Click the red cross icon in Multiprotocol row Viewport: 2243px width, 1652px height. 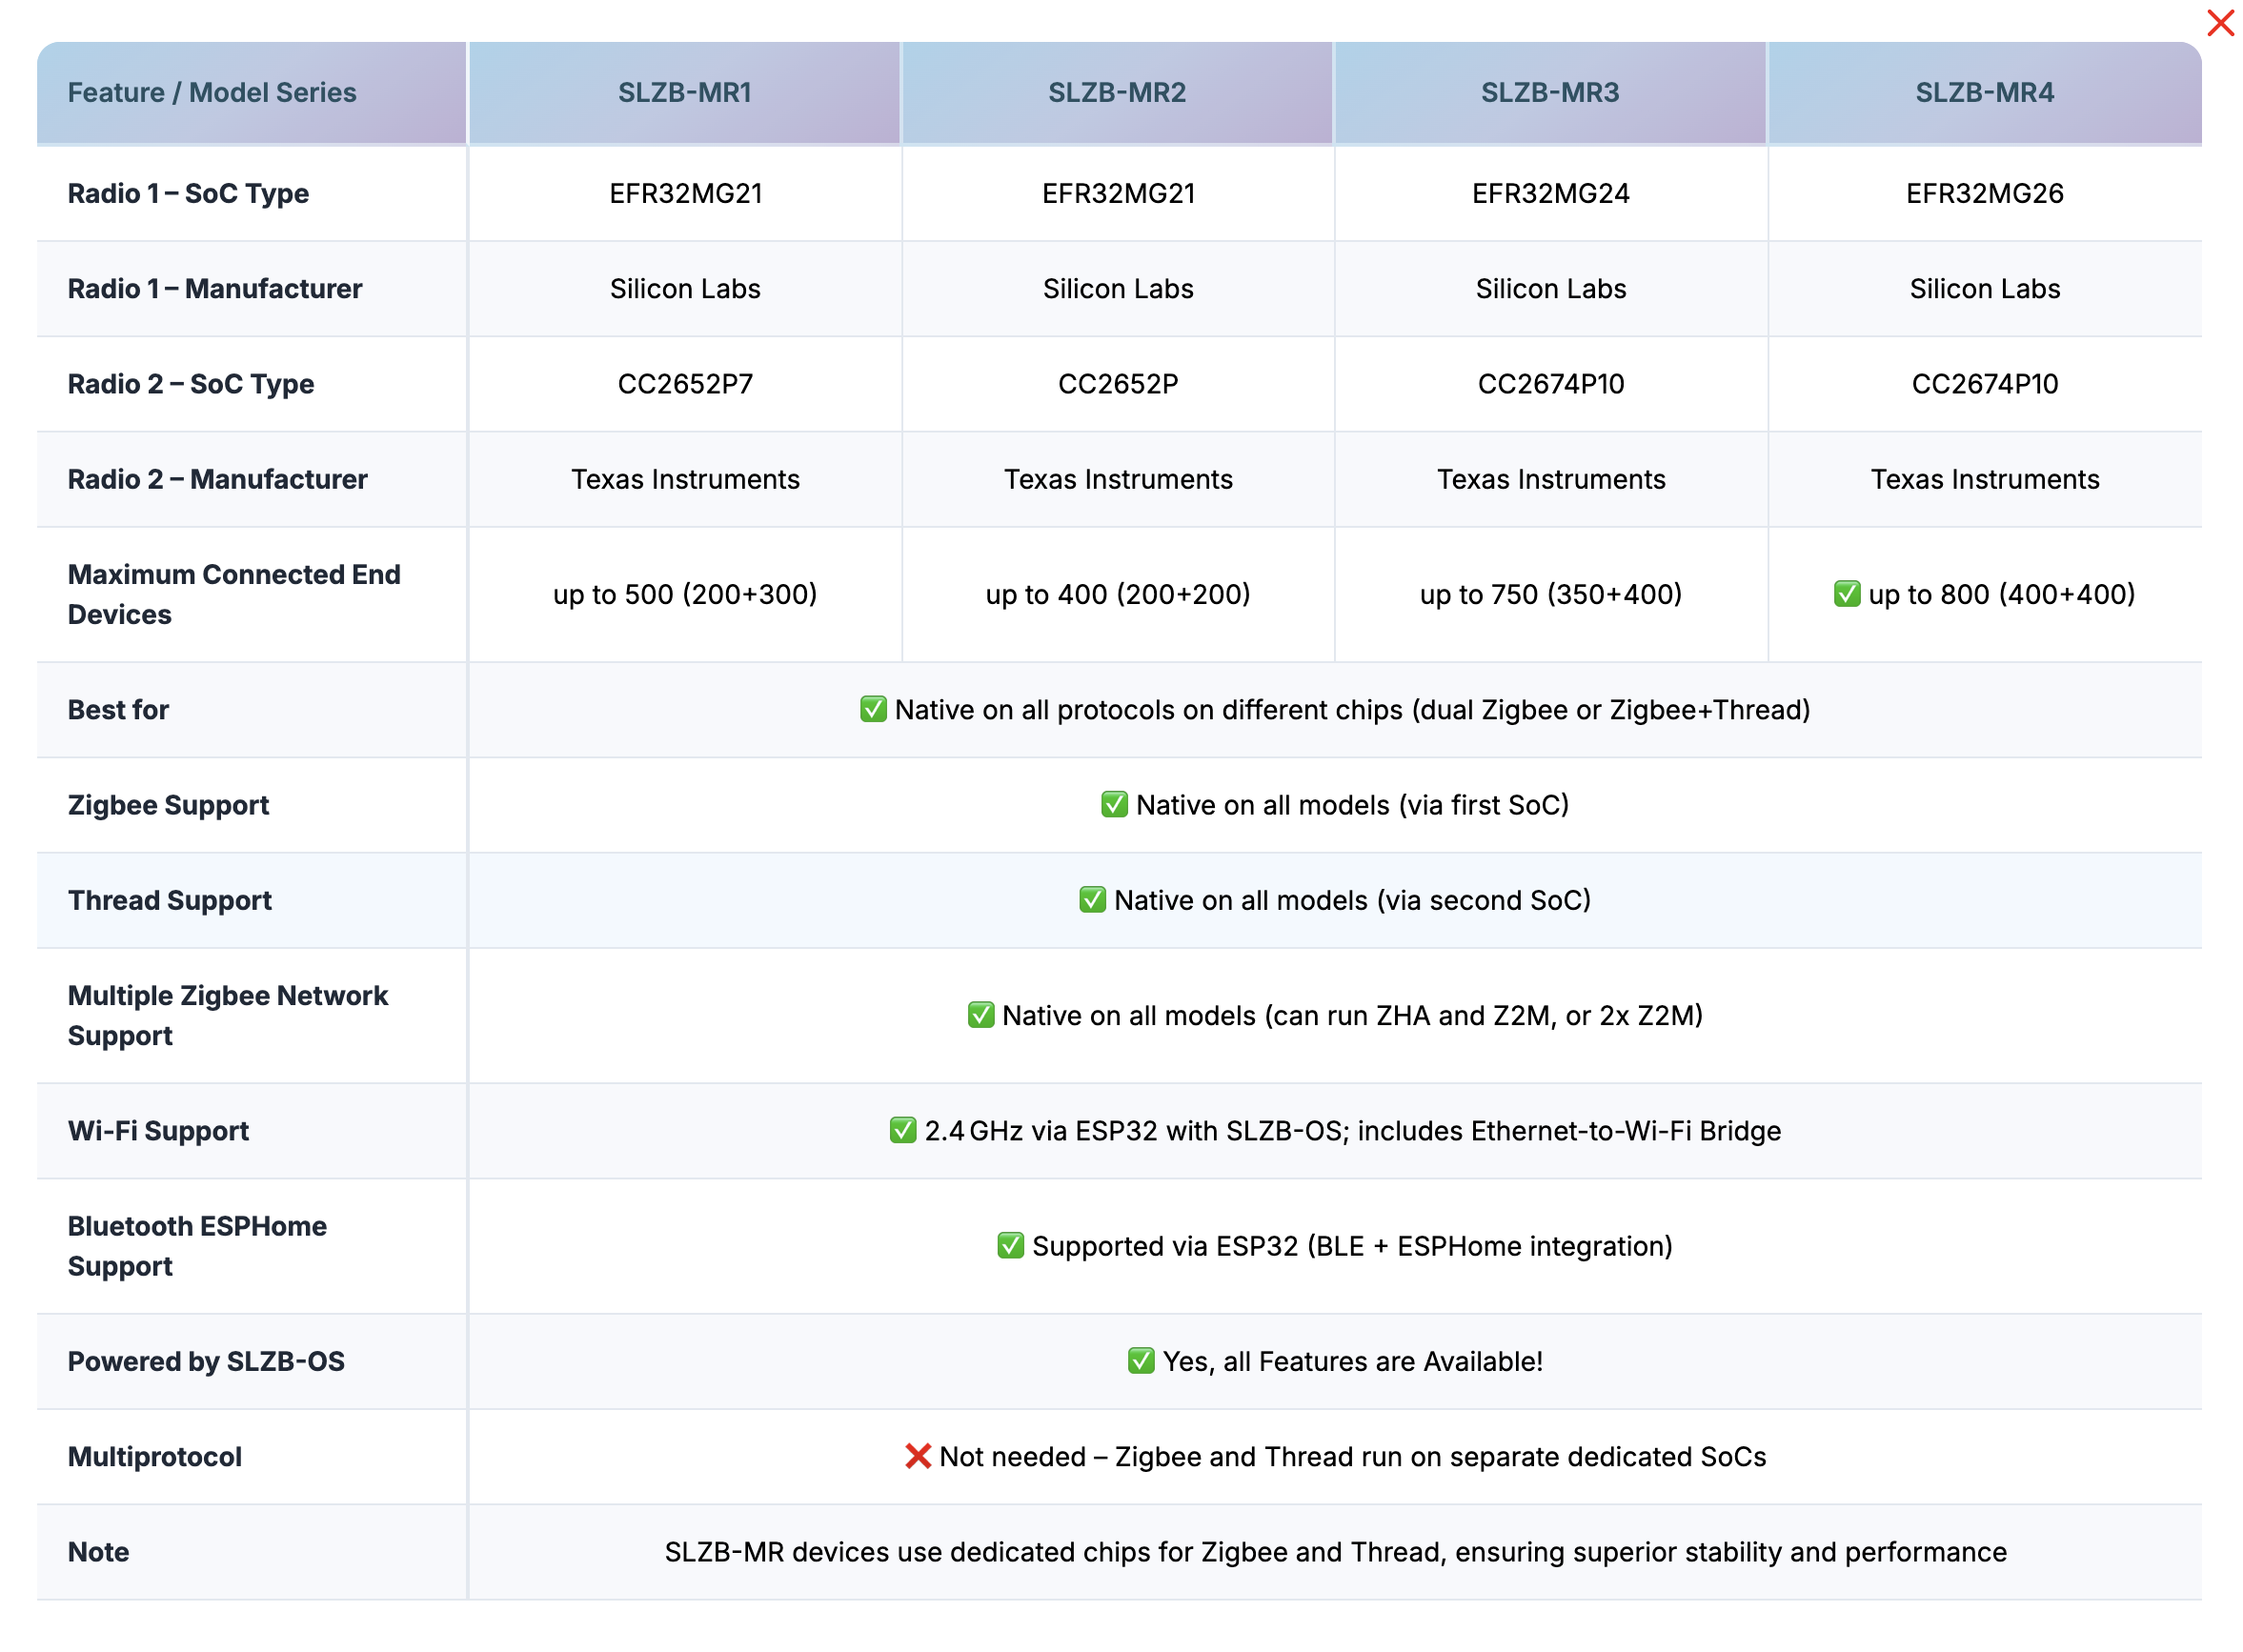pyautogui.click(x=917, y=1457)
